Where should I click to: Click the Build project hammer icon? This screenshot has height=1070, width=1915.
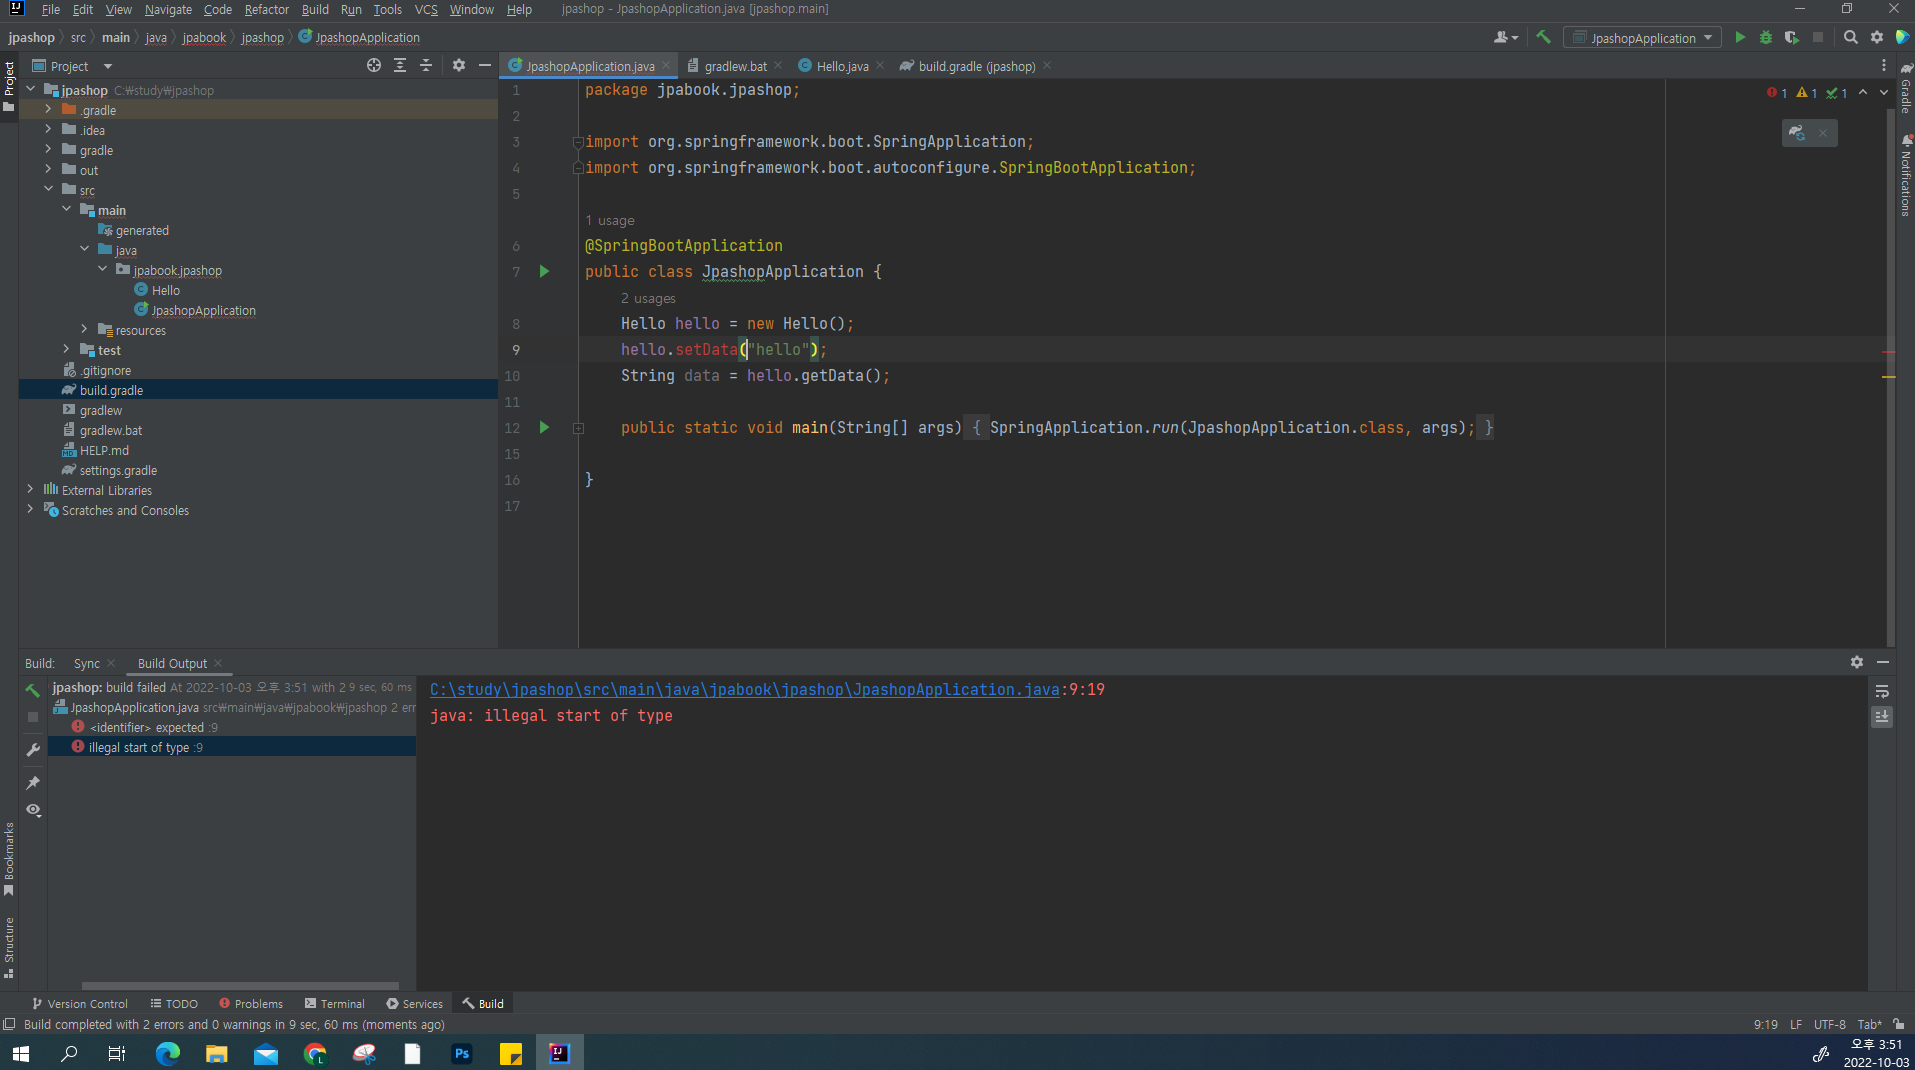click(1544, 37)
